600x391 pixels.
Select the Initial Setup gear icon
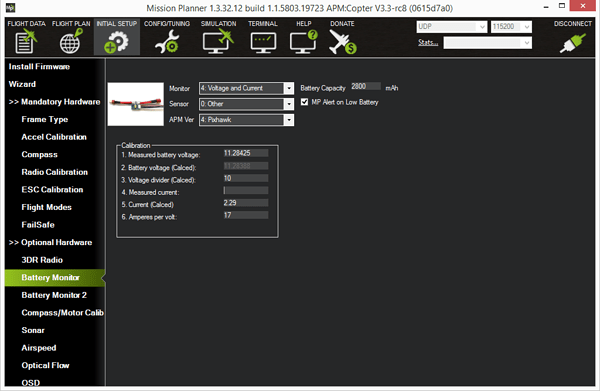click(116, 42)
